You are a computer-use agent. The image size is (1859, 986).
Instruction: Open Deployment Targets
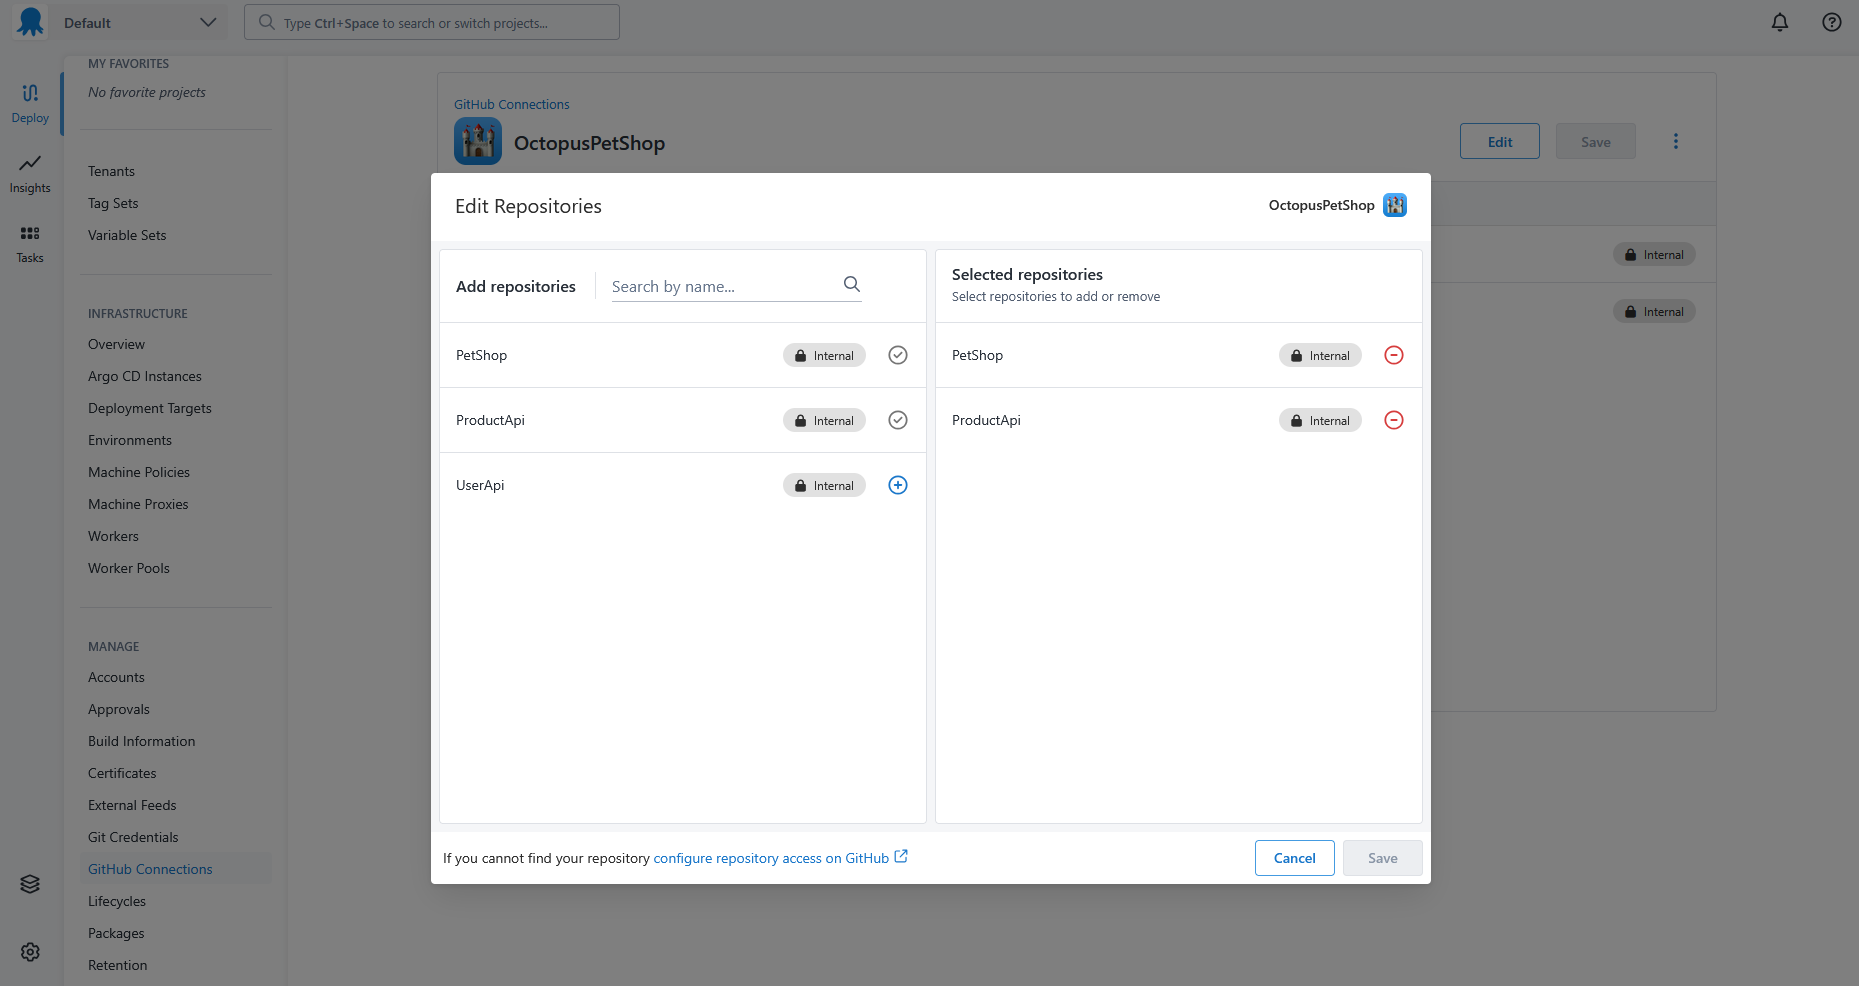coord(150,408)
